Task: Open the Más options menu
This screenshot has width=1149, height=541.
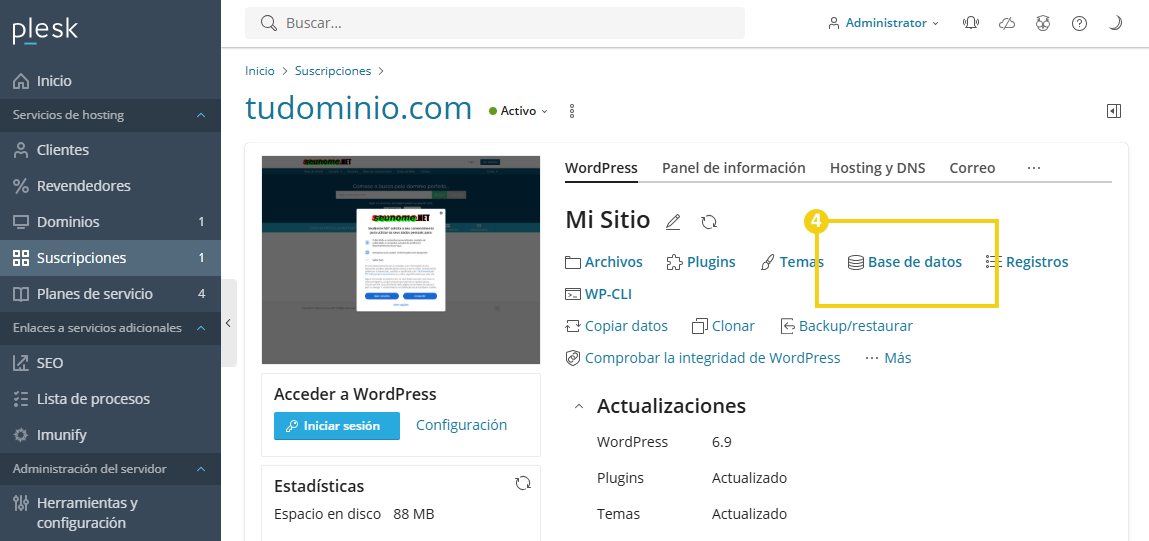Action: coord(888,358)
